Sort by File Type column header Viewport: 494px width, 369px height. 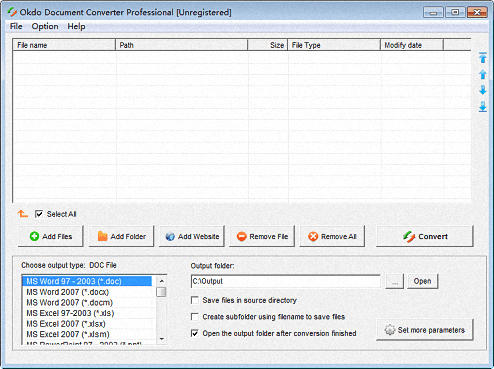pos(334,45)
